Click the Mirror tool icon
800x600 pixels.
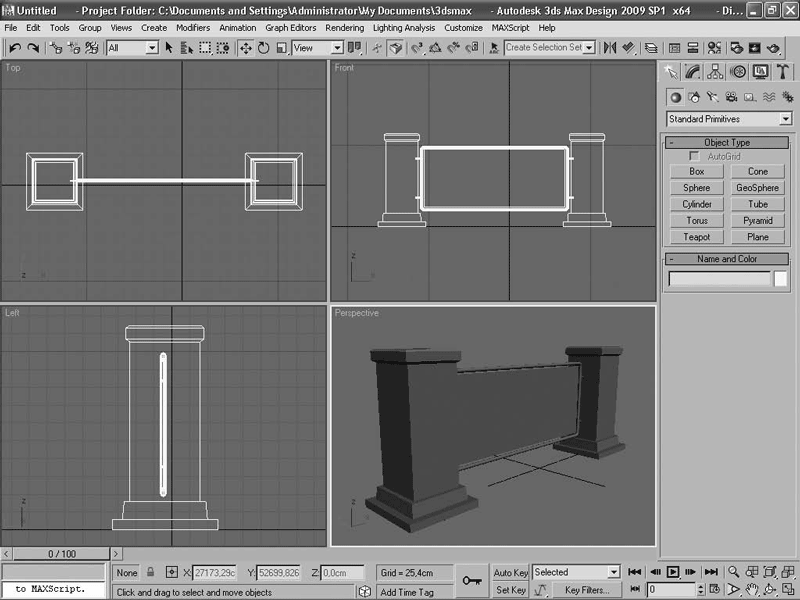609,47
